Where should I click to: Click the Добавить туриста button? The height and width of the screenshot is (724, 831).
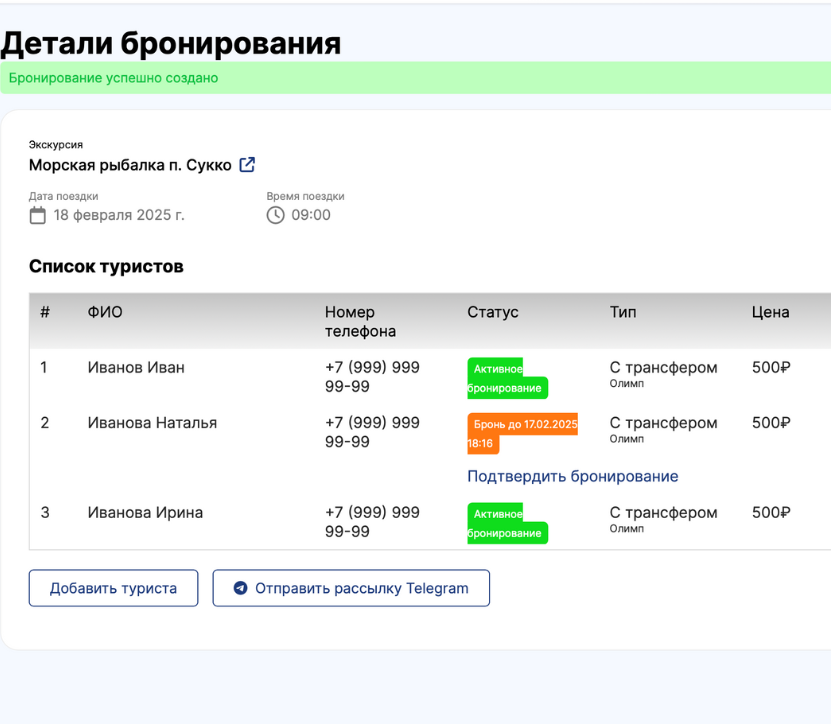tap(113, 588)
